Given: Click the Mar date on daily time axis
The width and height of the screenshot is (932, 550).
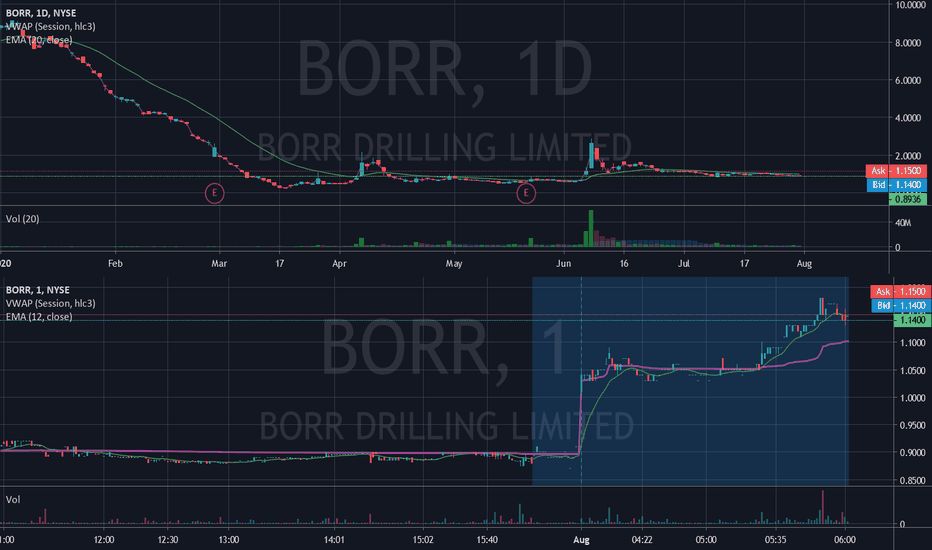Looking at the screenshot, I should (219, 263).
